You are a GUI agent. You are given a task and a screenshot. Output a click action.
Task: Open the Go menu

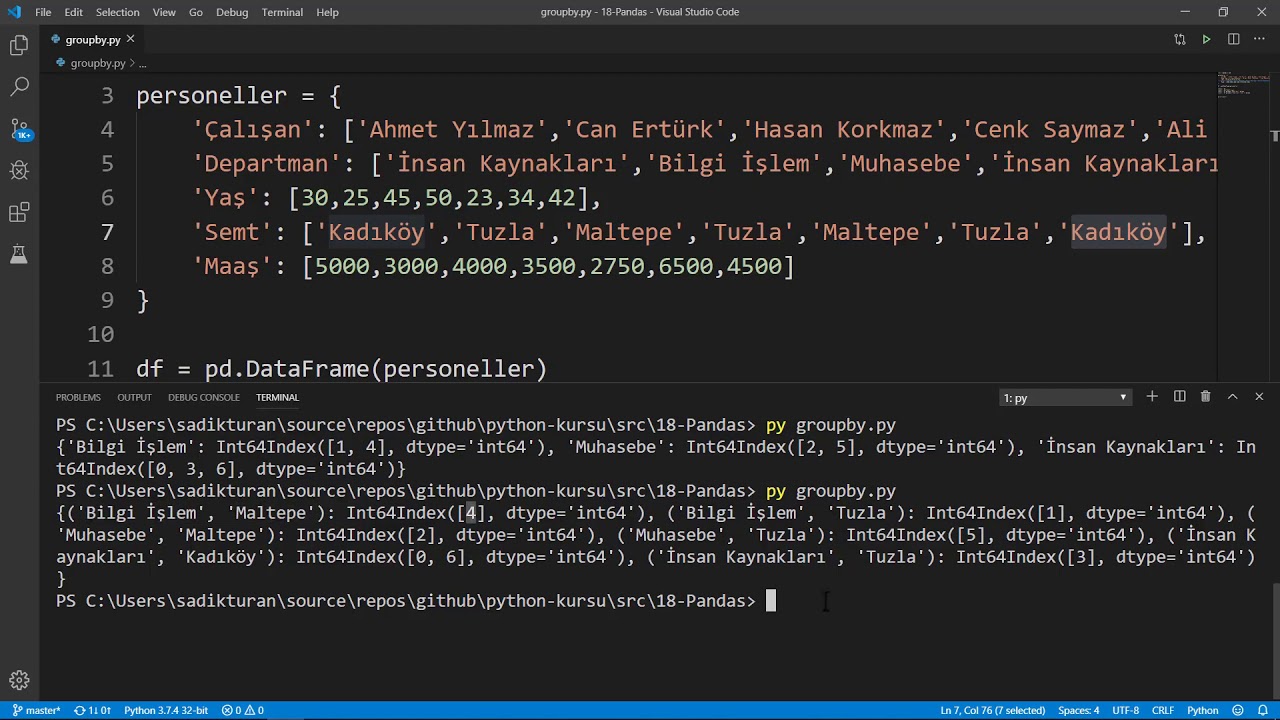[196, 12]
